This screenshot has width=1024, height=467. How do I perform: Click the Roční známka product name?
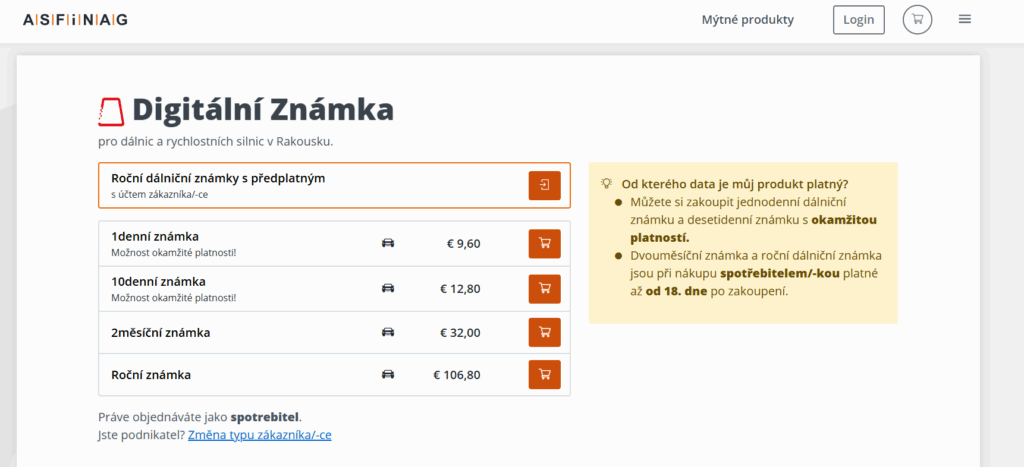click(x=151, y=375)
